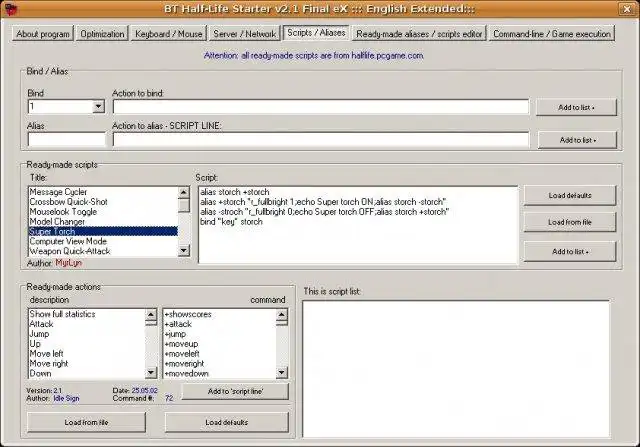Screen dimensions: 640x447
Task: Select the +moveright command
Action: click(x=220, y=363)
